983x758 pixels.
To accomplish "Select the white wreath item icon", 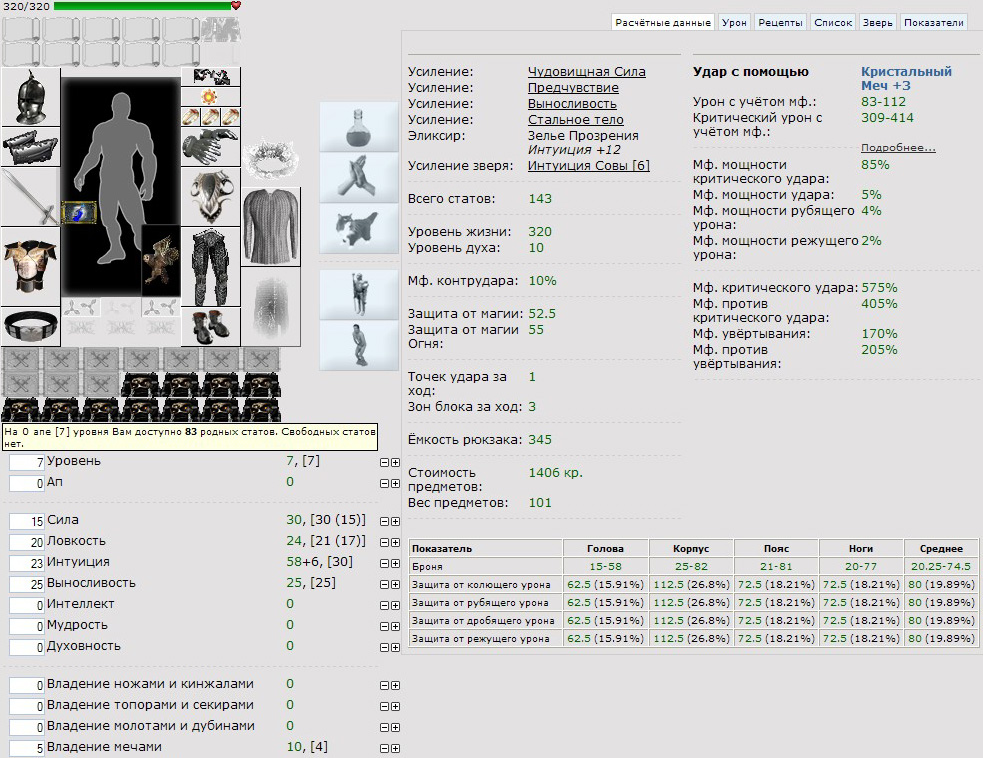I will (270, 159).
